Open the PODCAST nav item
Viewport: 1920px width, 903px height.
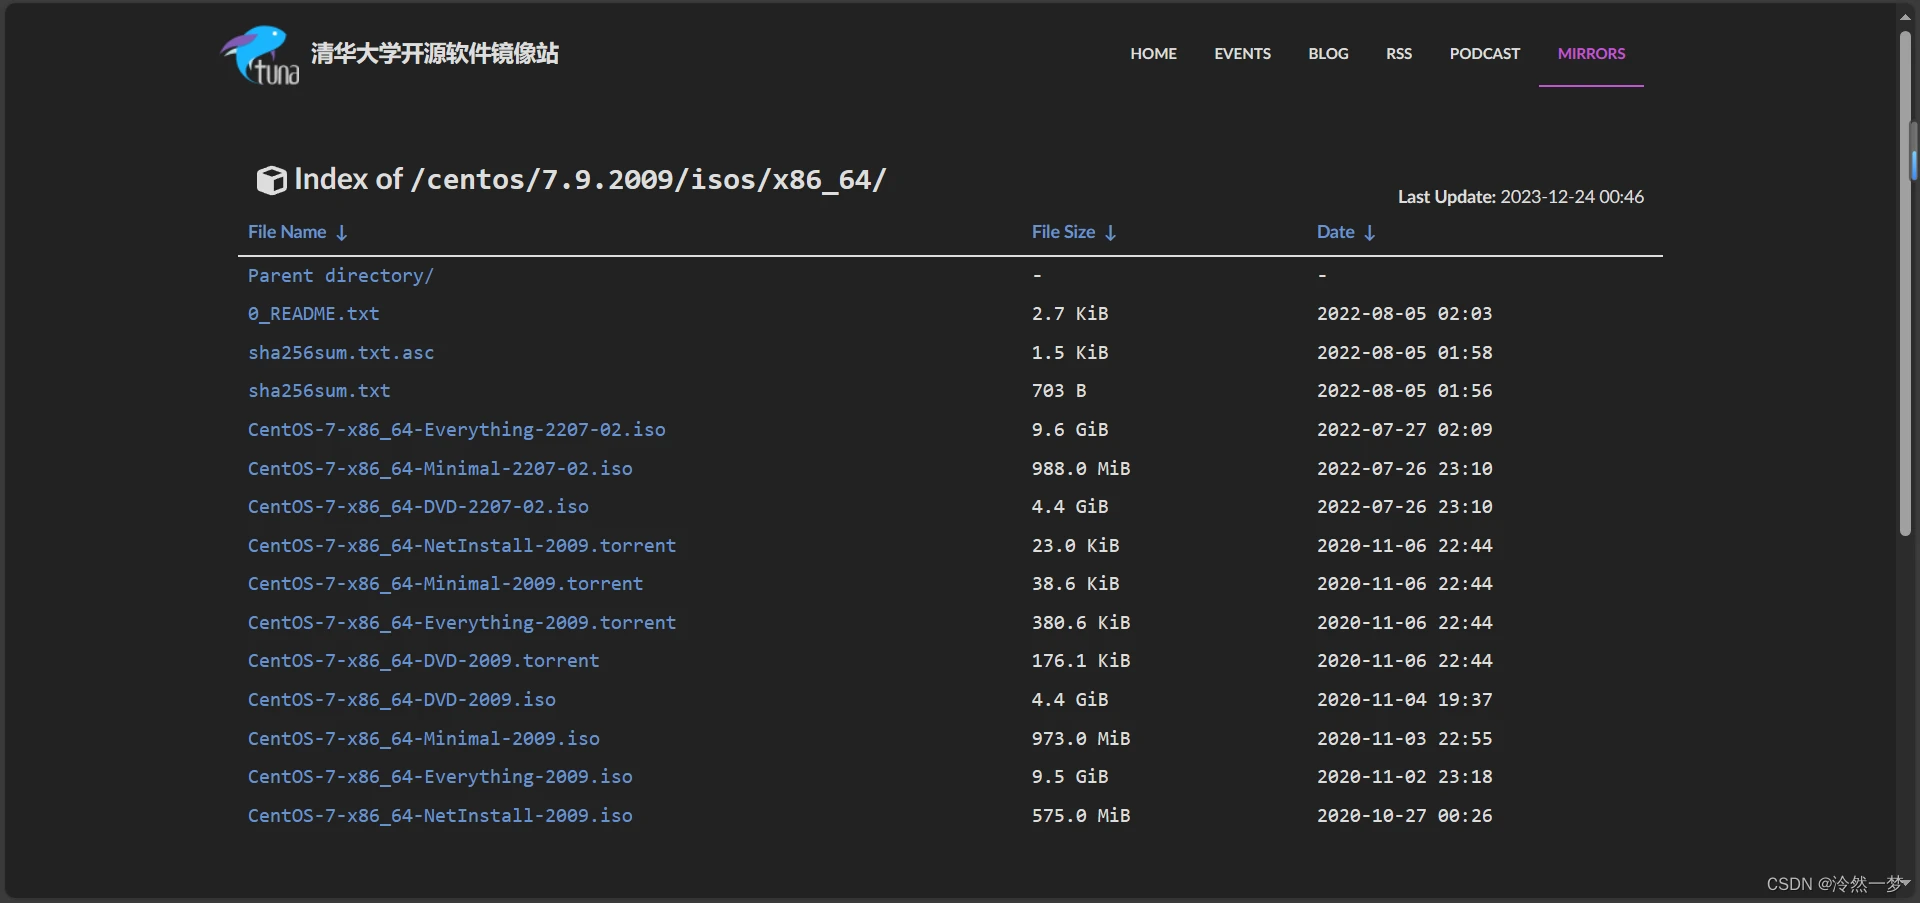click(x=1484, y=54)
